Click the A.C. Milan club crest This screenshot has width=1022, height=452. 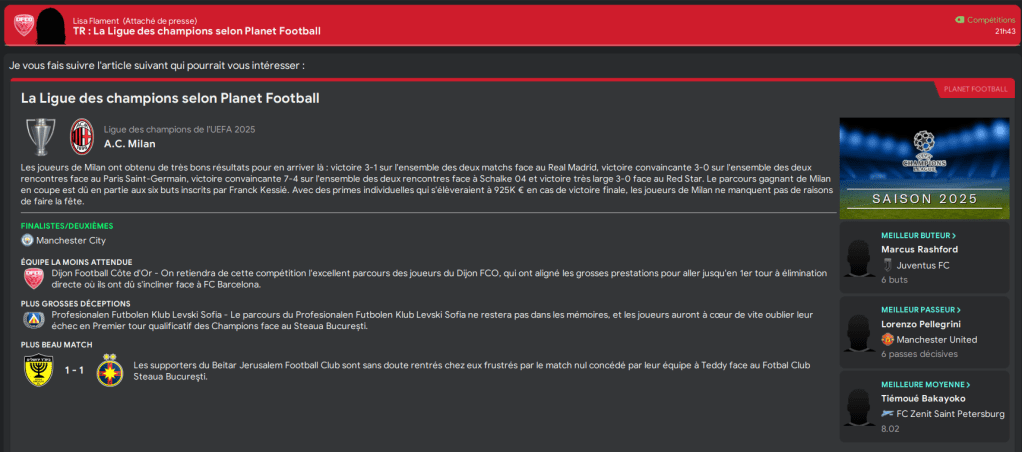pos(81,136)
